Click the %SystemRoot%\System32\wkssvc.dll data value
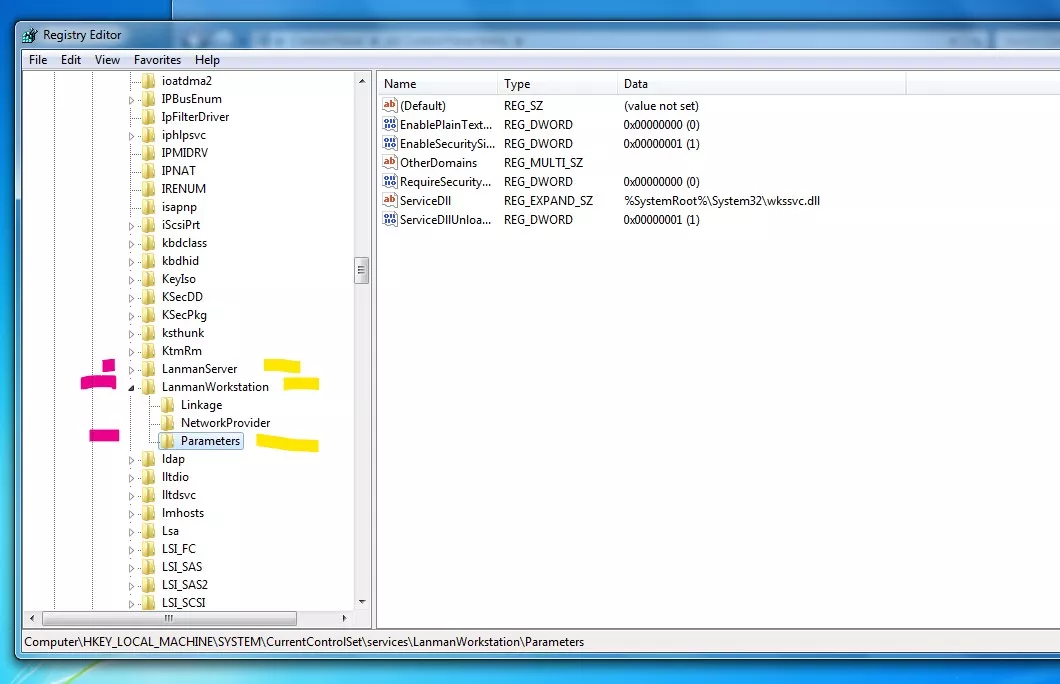 (x=721, y=201)
